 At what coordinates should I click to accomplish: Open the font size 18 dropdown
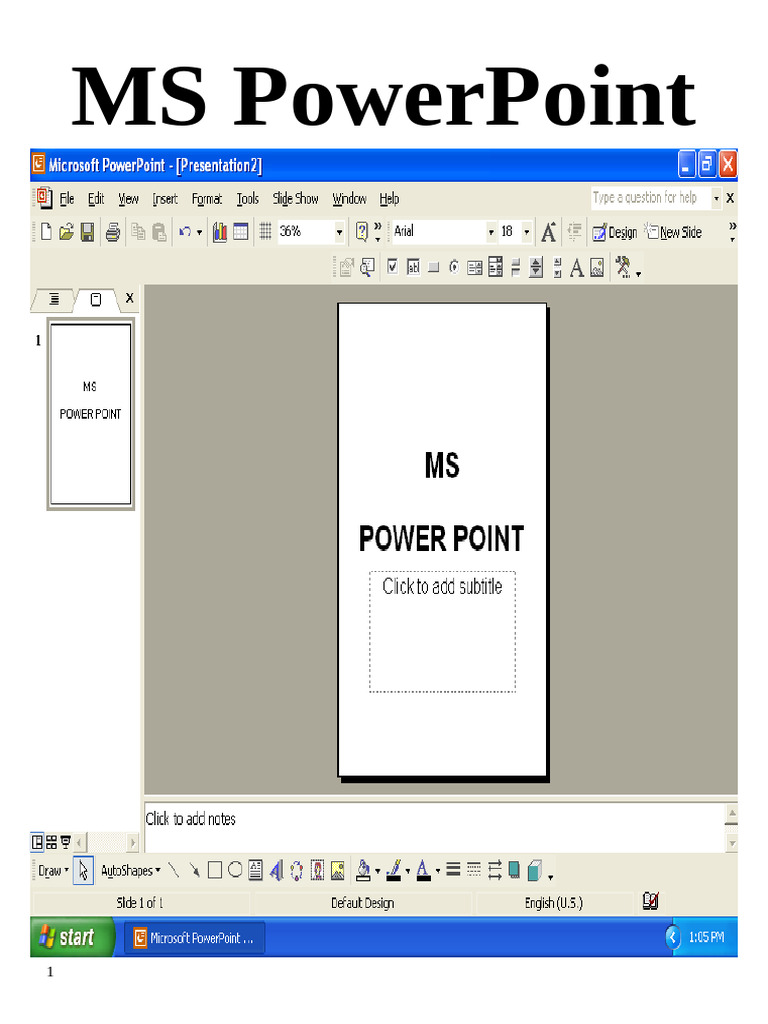pos(527,232)
